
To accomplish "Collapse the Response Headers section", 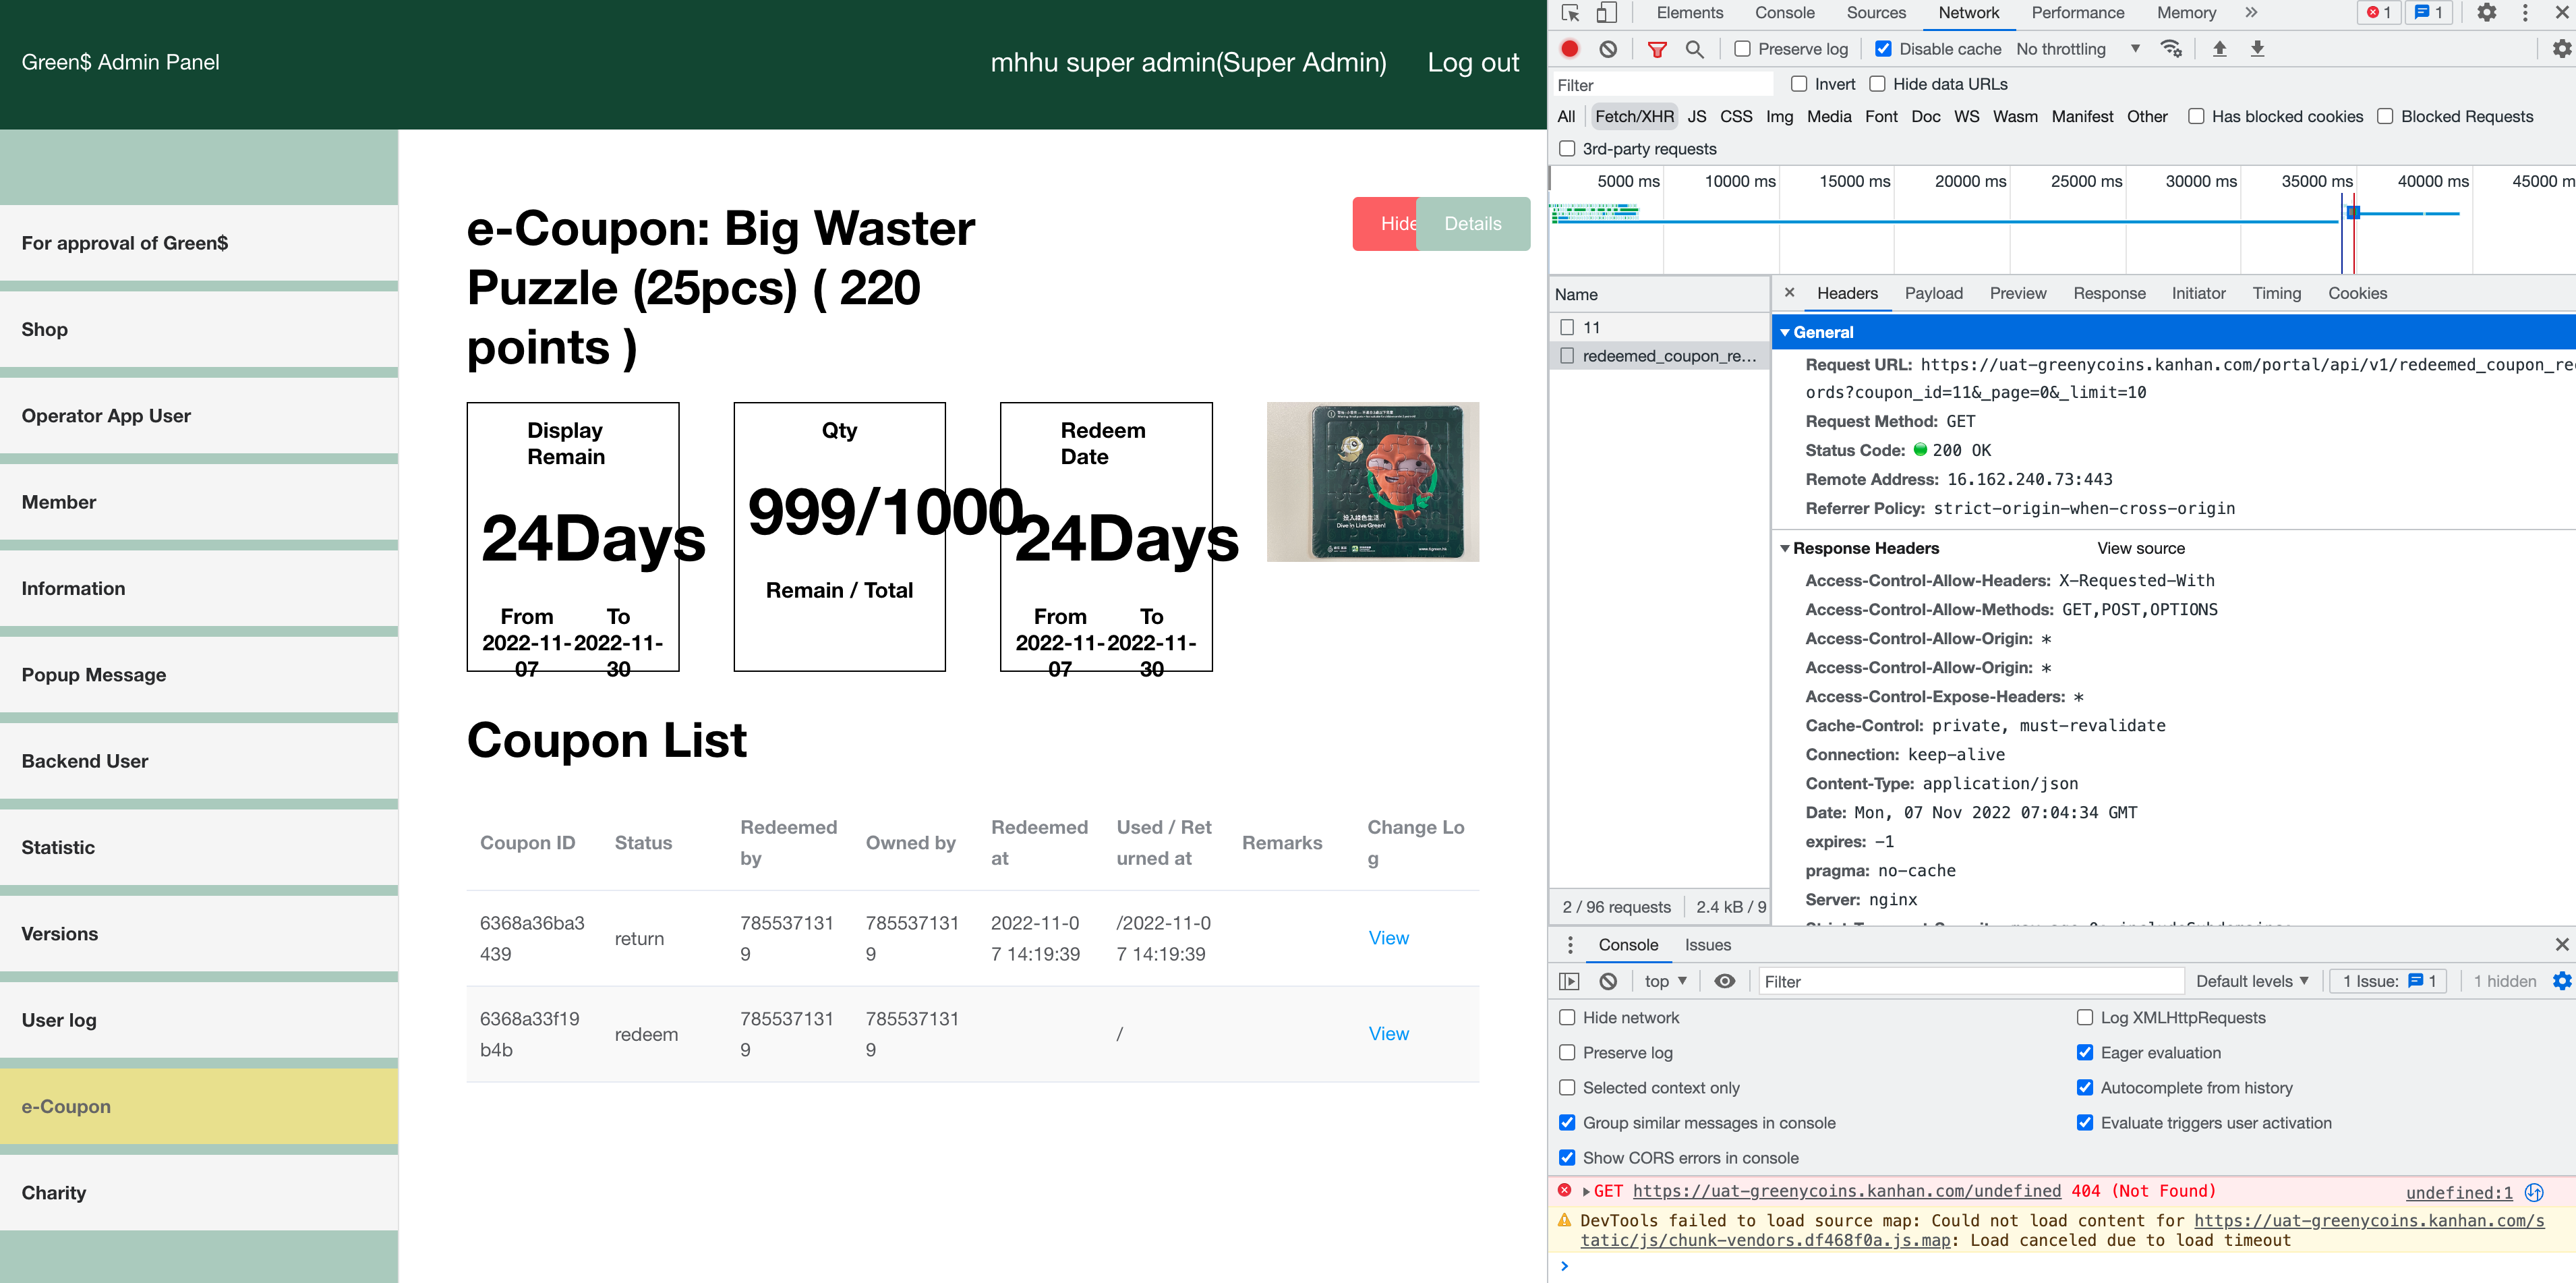I will tap(1786, 548).
